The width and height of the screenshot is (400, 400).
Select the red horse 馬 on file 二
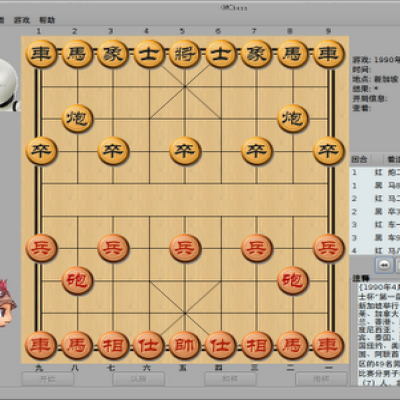coord(293,345)
